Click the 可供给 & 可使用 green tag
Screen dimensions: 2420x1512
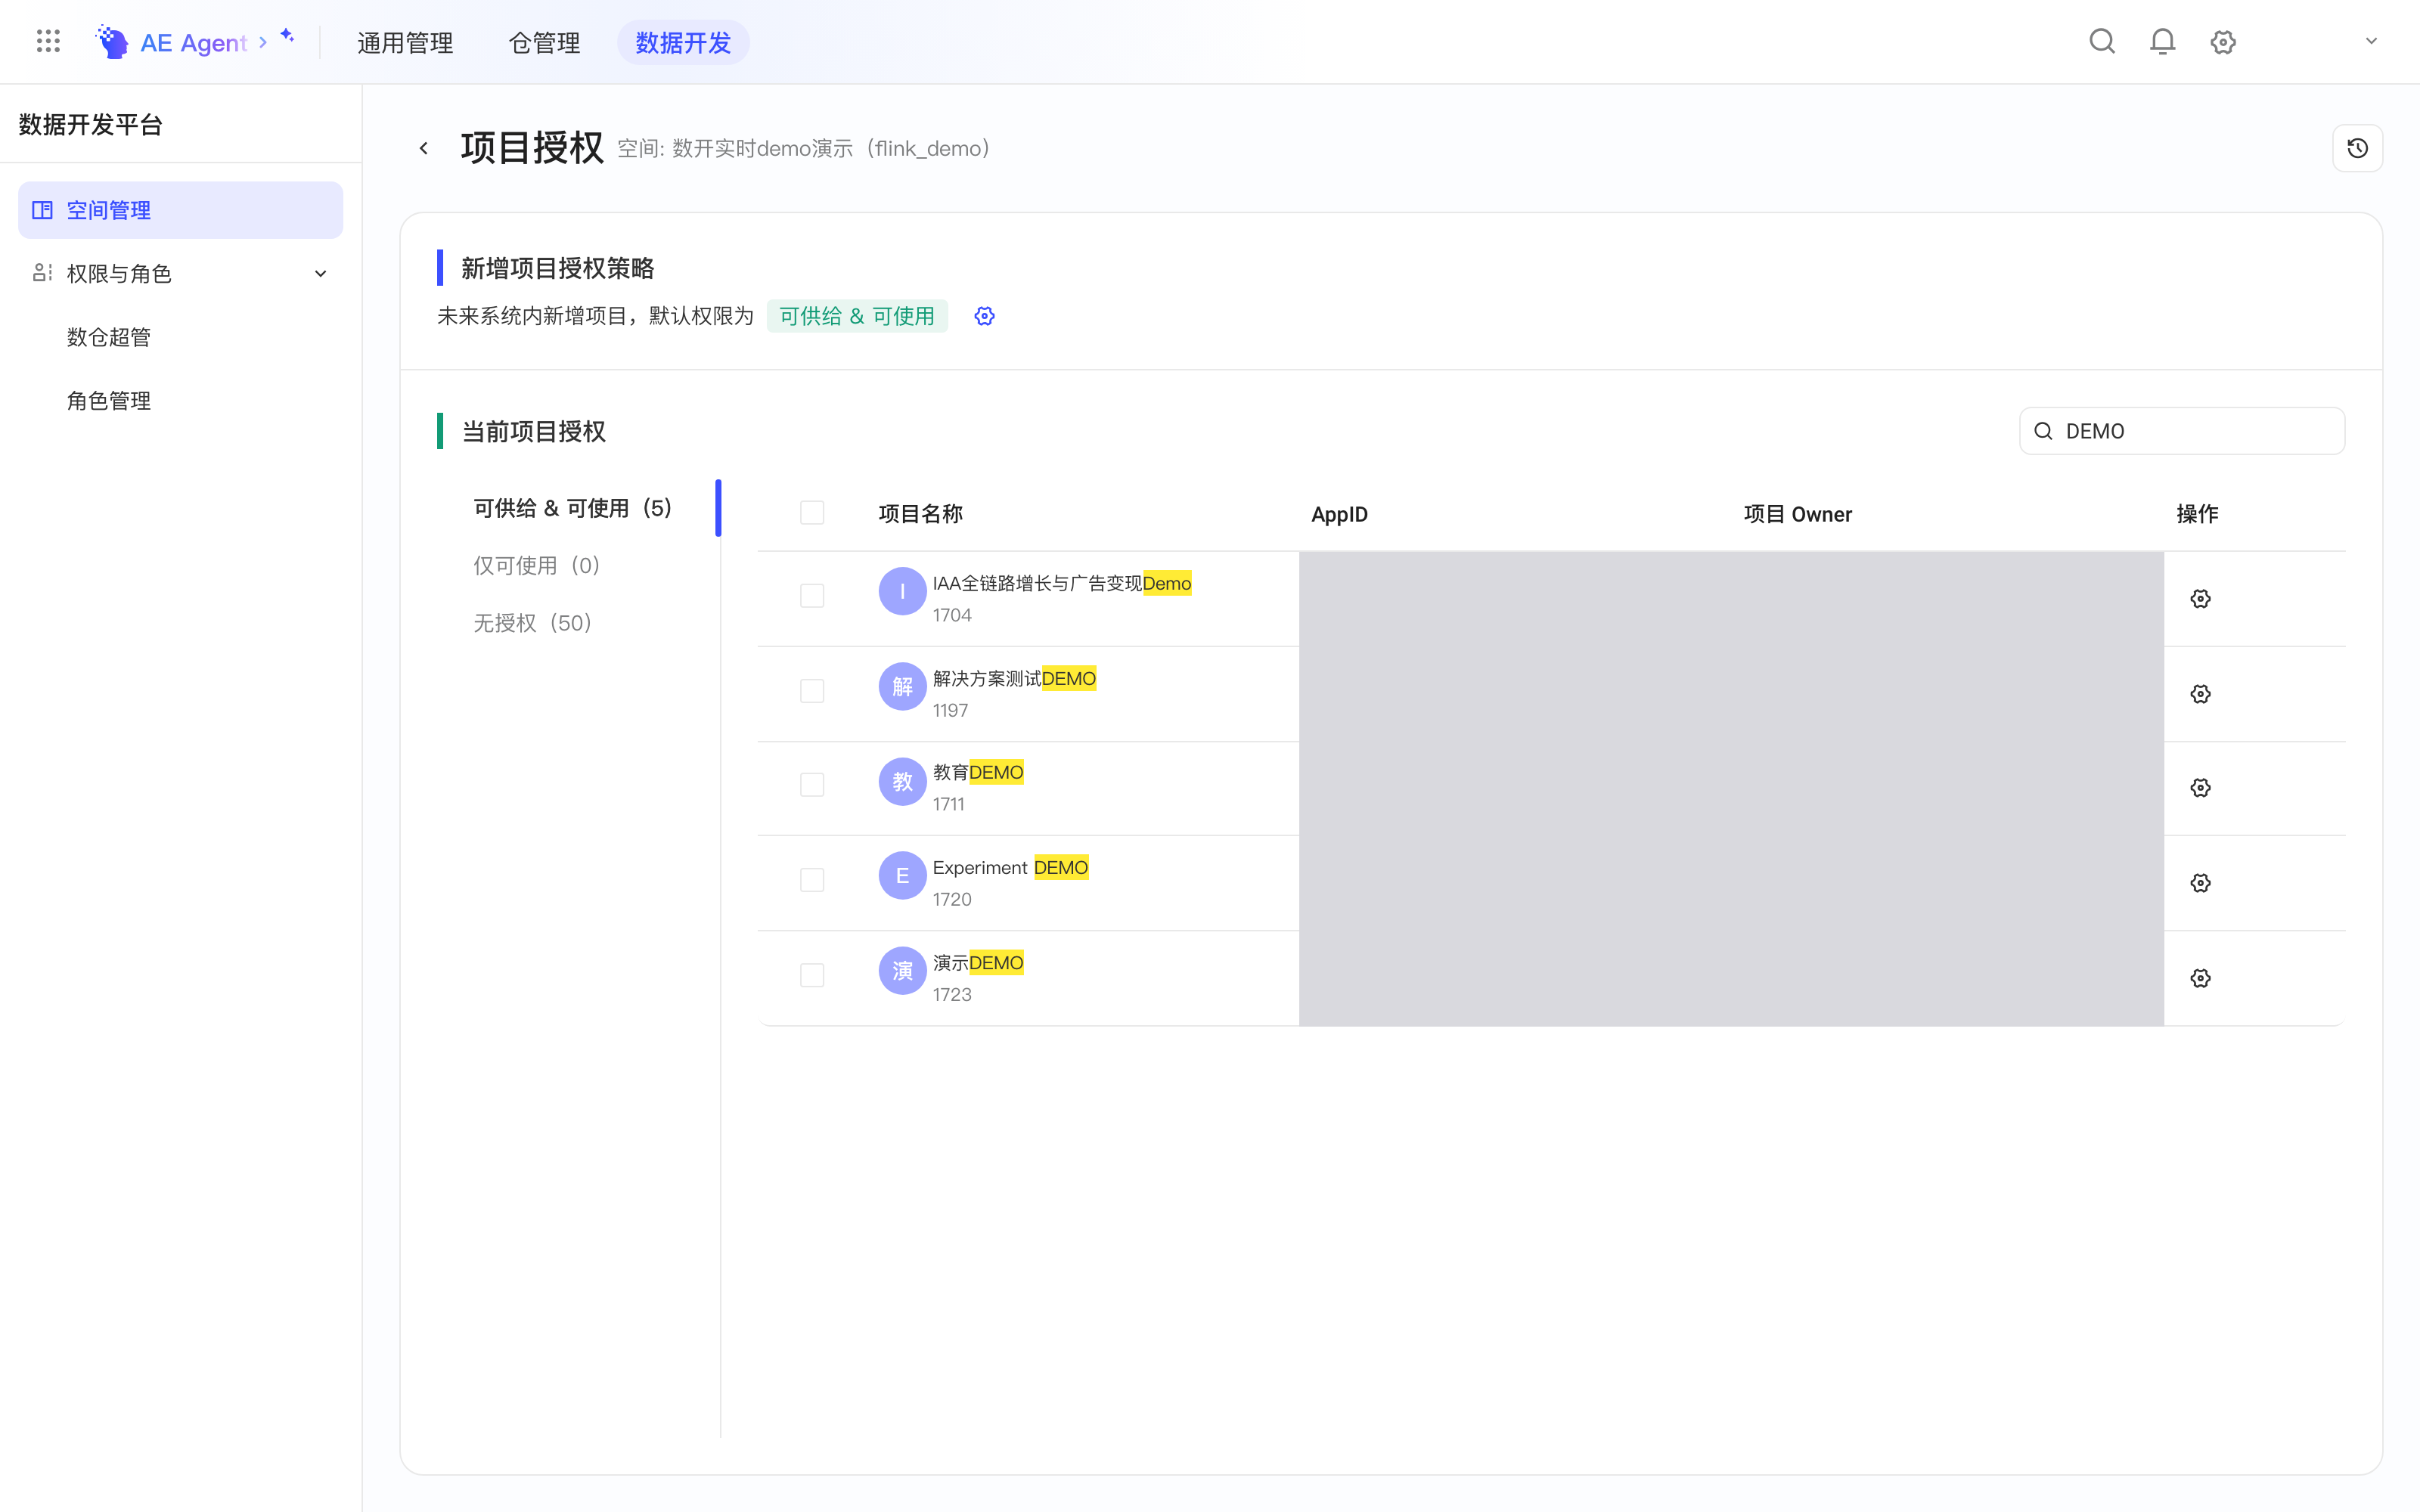tap(857, 316)
